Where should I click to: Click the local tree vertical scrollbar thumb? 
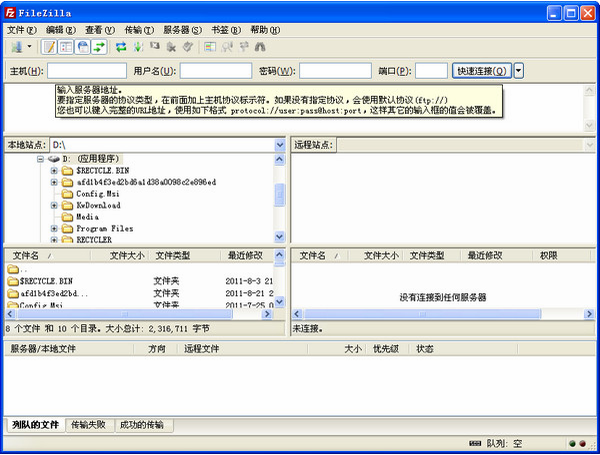280,194
